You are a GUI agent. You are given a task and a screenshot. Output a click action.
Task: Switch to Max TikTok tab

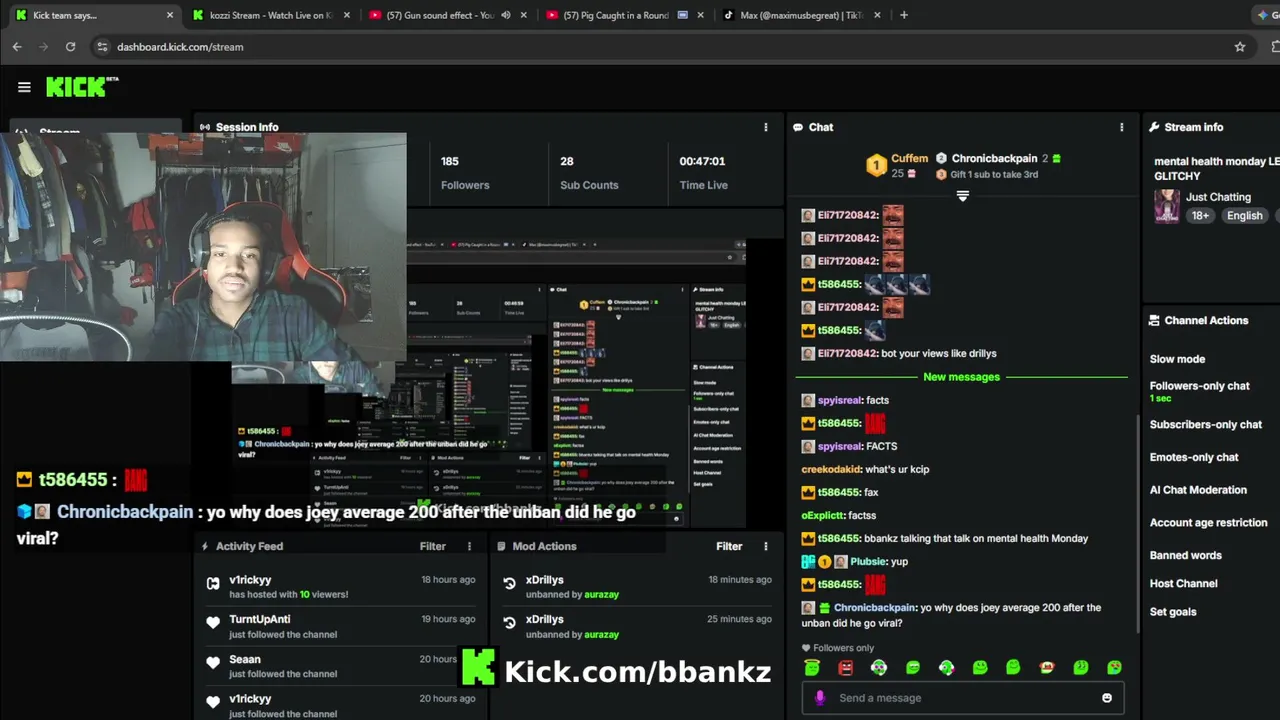point(800,15)
